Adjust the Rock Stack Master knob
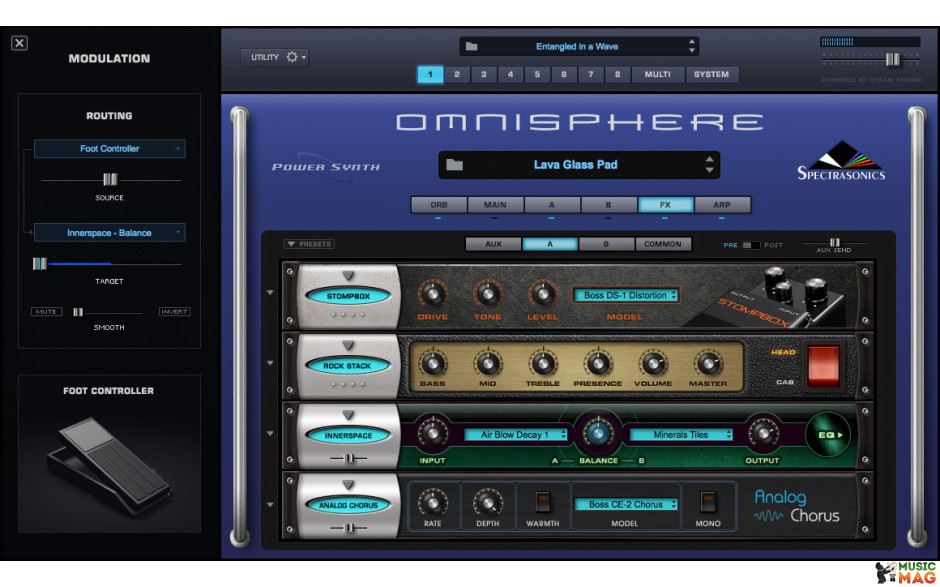Image resolution: width=940 pixels, height=587 pixels. tap(708, 363)
